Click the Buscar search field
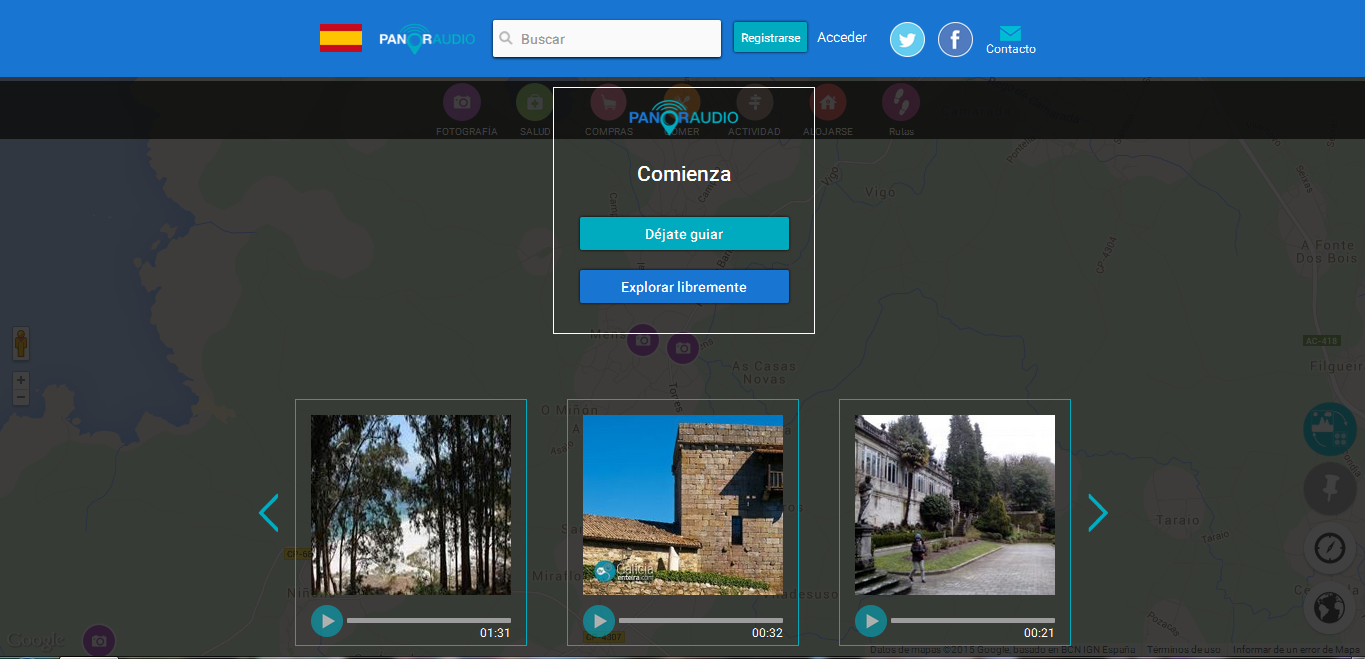 (617, 39)
